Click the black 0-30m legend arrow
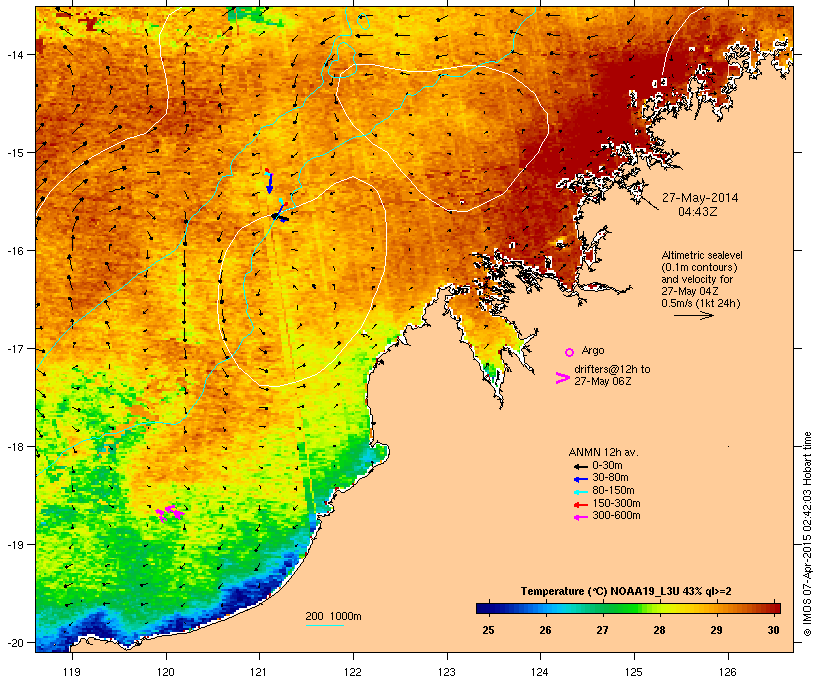The image size is (820, 680). pyautogui.click(x=580, y=466)
